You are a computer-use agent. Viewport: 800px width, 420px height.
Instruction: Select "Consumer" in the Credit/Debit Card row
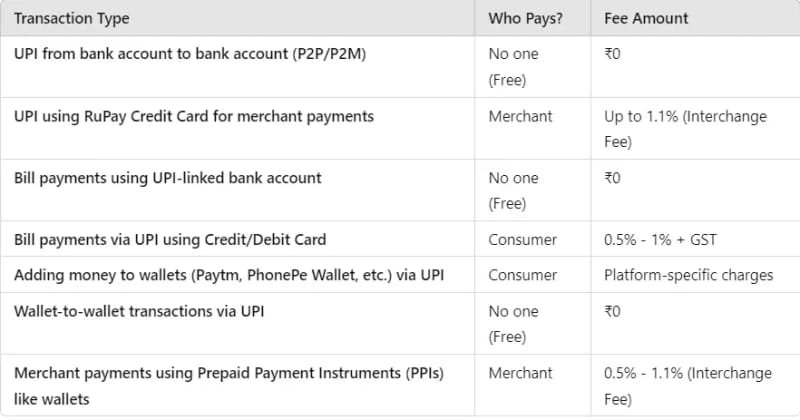(523, 240)
